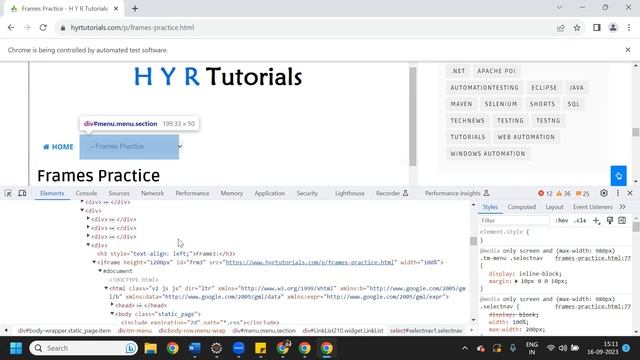The width and height of the screenshot is (640, 360).
Task: Click the WINDOWS AUTOMATION label tag
Action: (x=488, y=154)
